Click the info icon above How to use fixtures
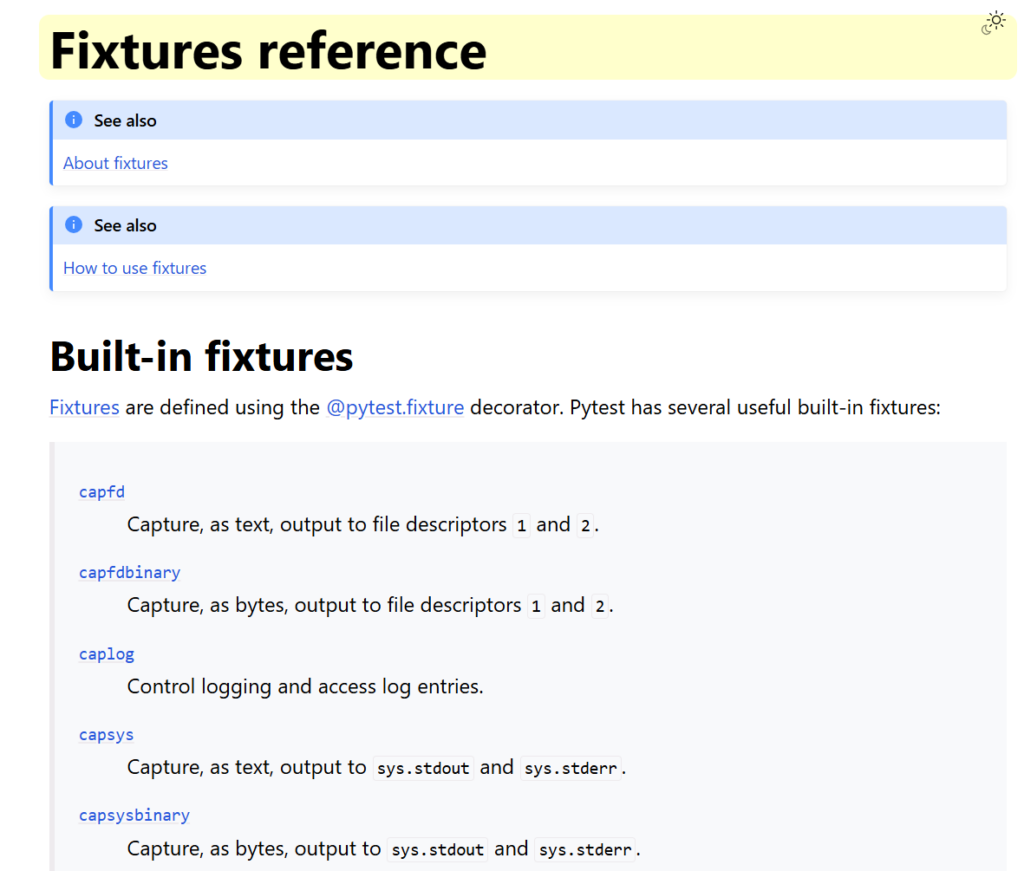1024x871 pixels. click(x=74, y=225)
